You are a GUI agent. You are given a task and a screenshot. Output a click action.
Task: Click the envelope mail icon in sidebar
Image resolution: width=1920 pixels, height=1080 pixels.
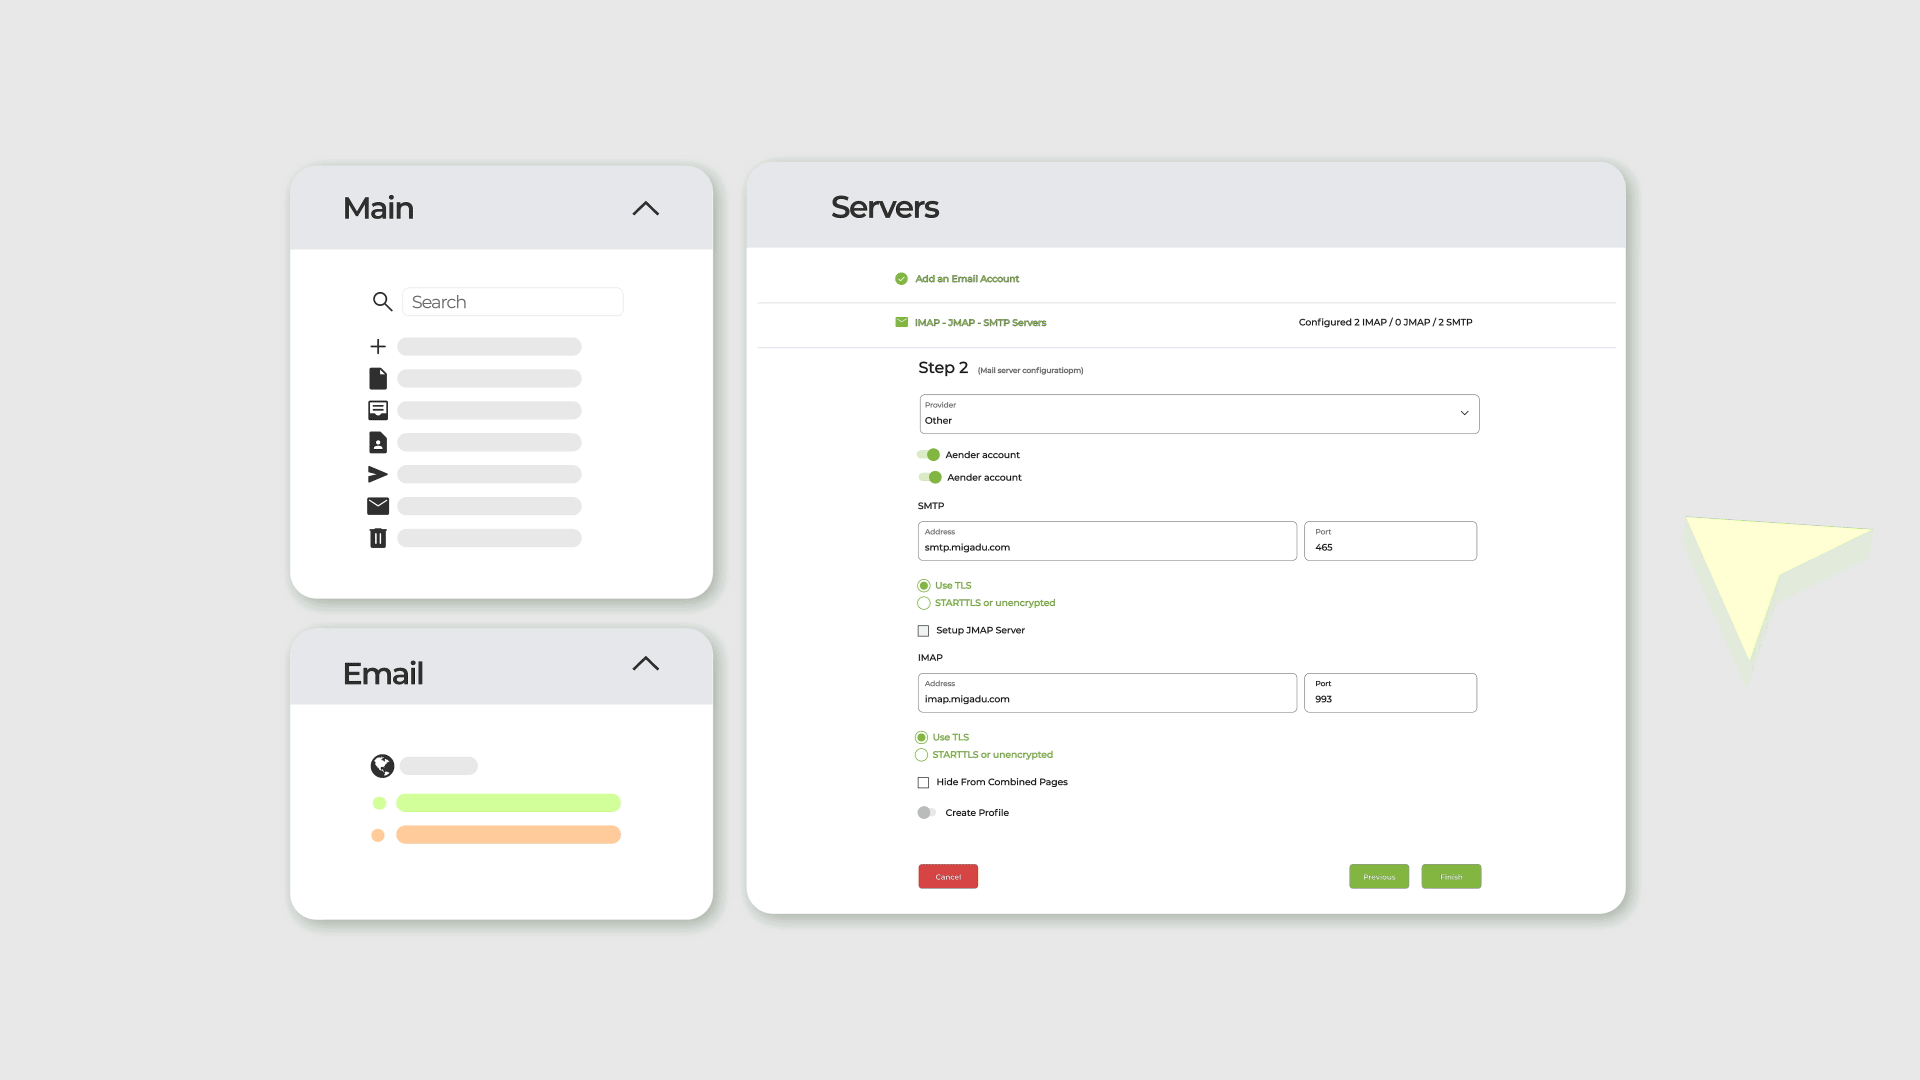pyautogui.click(x=378, y=506)
